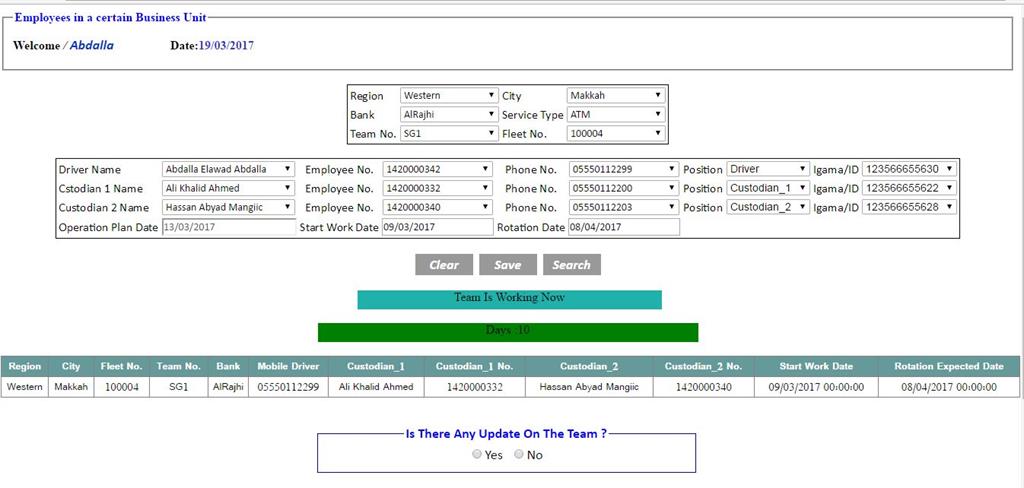Select the No radio button
The image size is (1024, 488).
point(519,454)
